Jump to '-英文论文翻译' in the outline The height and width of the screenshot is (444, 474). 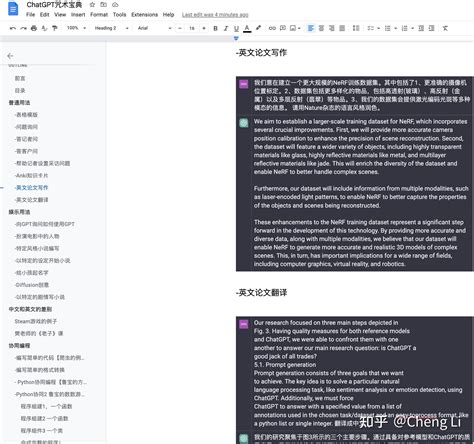pos(32,200)
